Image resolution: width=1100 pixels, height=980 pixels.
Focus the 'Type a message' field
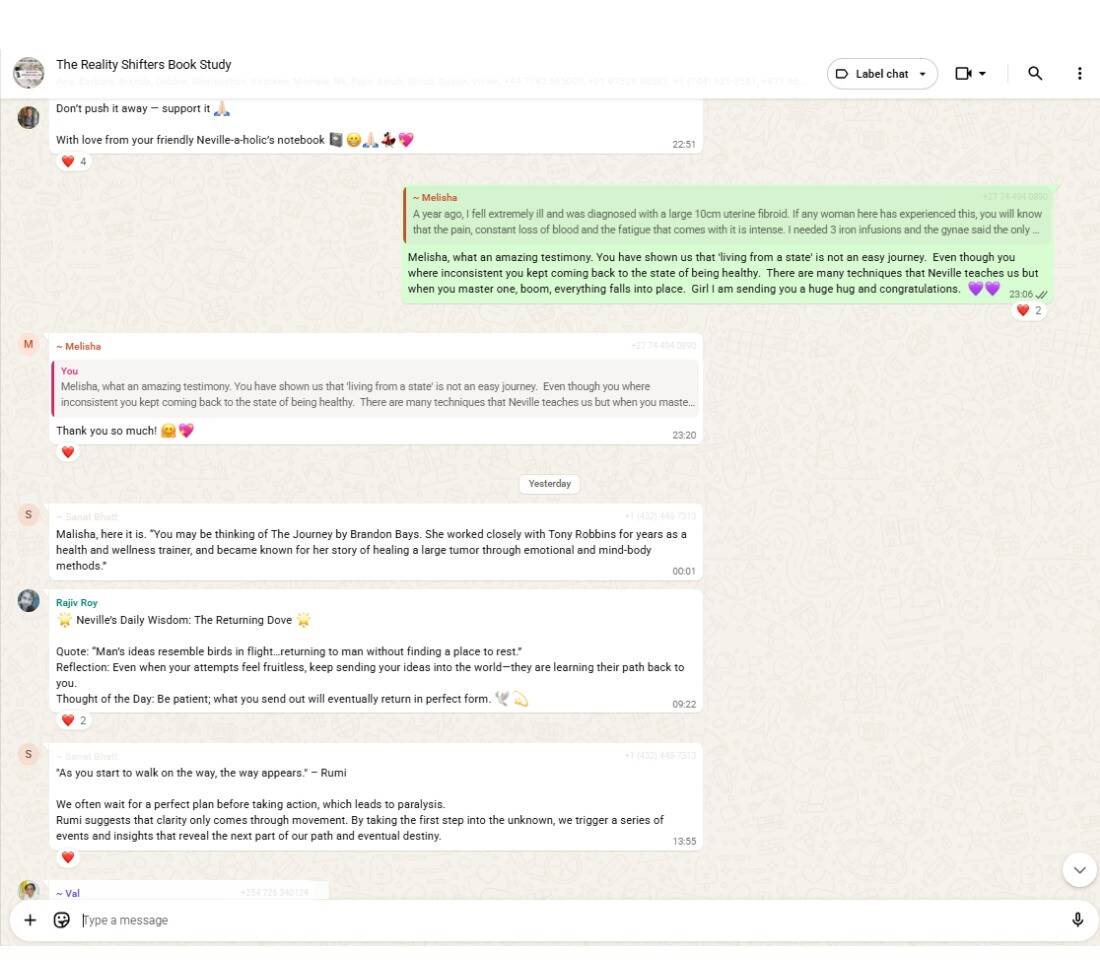click(x=568, y=920)
